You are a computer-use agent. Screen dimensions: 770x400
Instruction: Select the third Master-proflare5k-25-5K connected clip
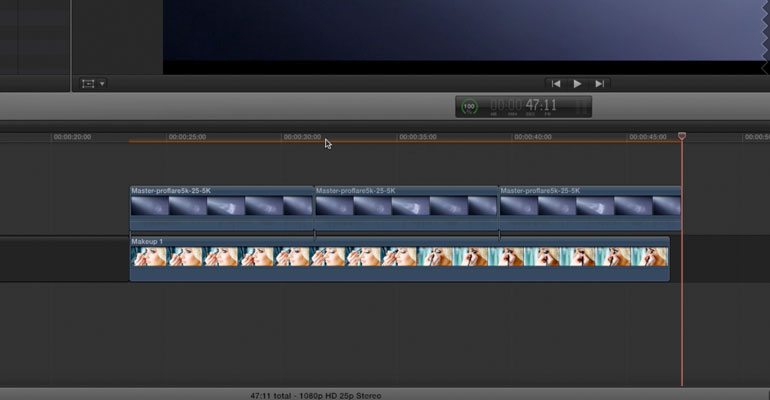(x=590, y=208)
